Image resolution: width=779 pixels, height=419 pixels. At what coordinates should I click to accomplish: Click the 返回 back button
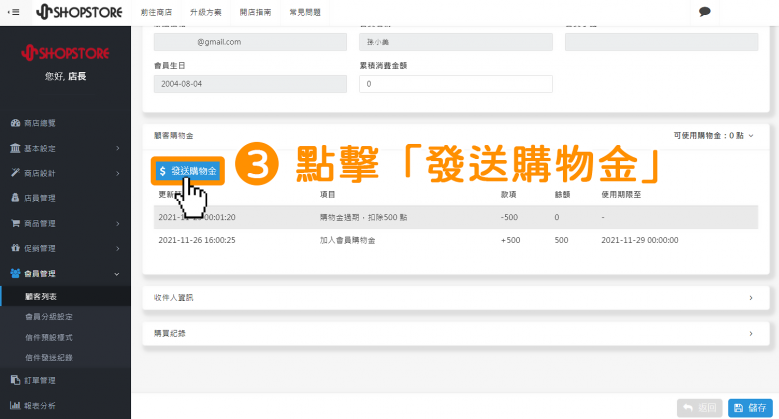click(x=700, y=408)
